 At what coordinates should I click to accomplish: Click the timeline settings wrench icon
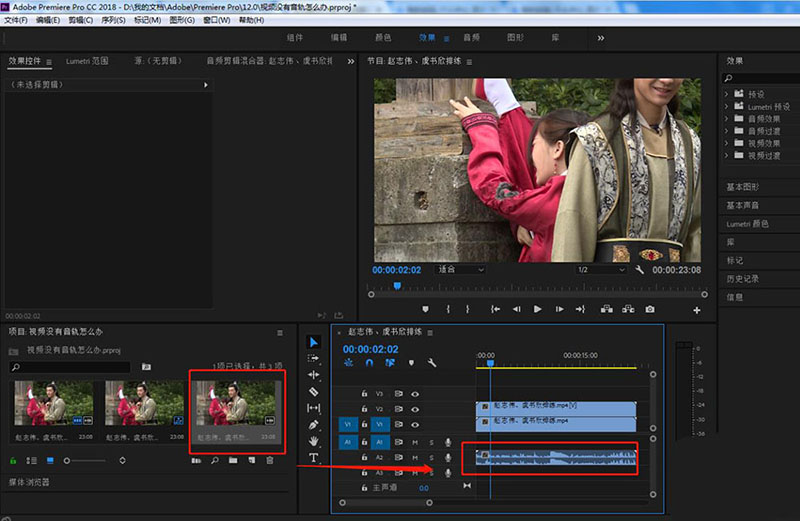(x=432, y=363)
